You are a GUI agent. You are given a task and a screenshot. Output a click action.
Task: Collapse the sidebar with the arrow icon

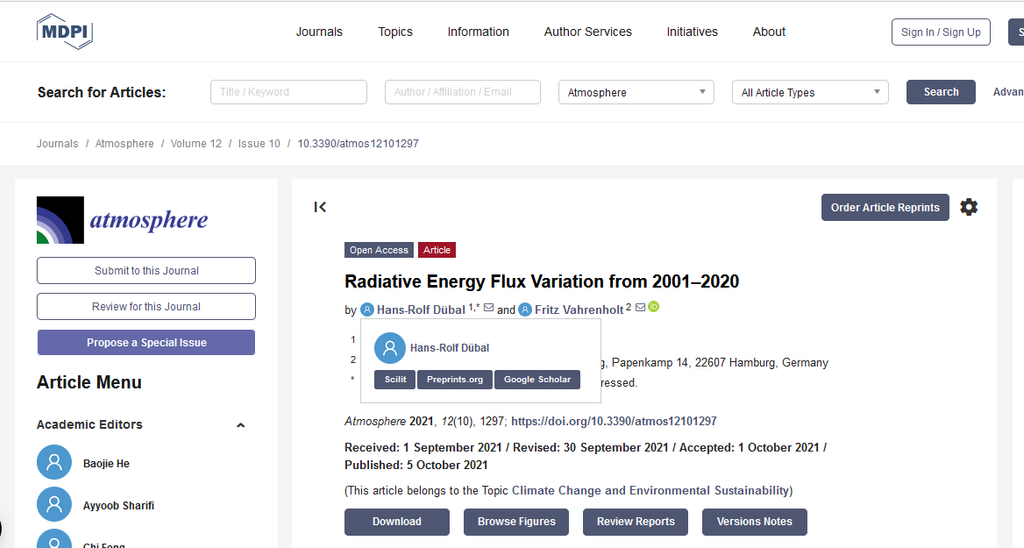[x=320, y=207]
